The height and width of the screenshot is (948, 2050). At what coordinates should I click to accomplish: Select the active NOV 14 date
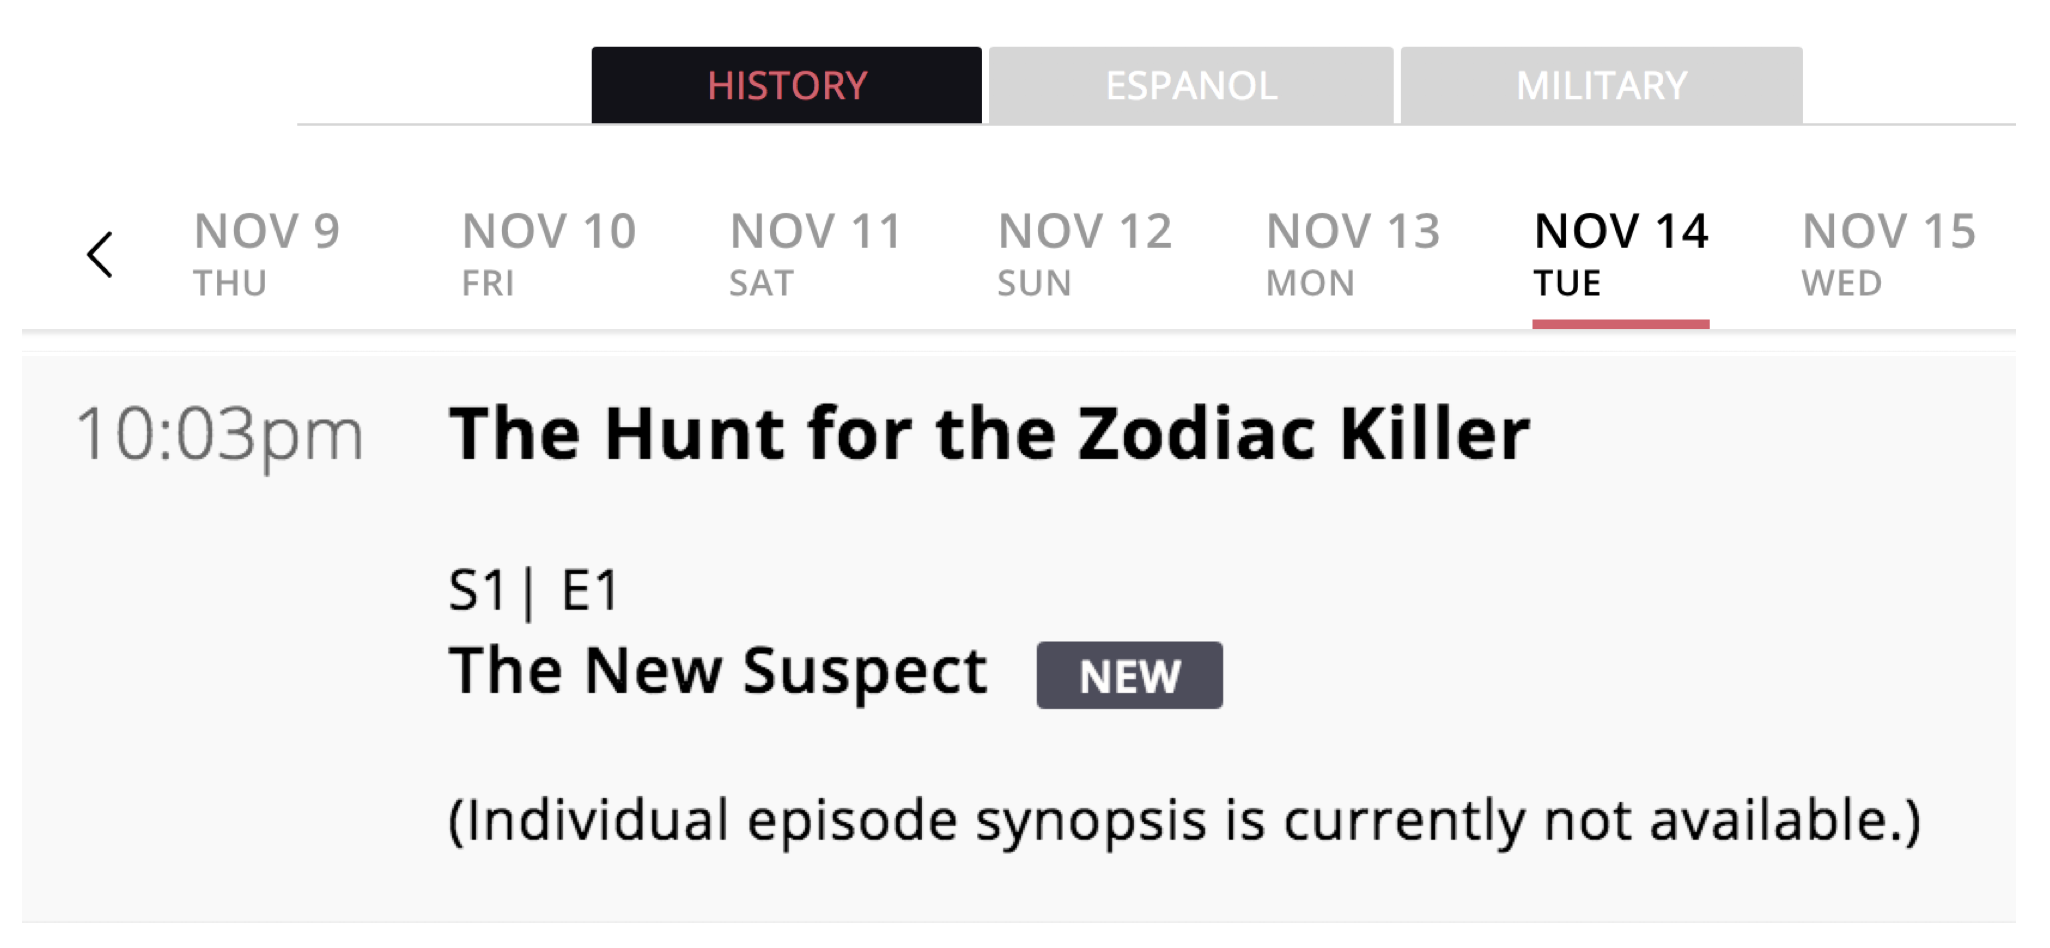click(x=1621, y=254)
